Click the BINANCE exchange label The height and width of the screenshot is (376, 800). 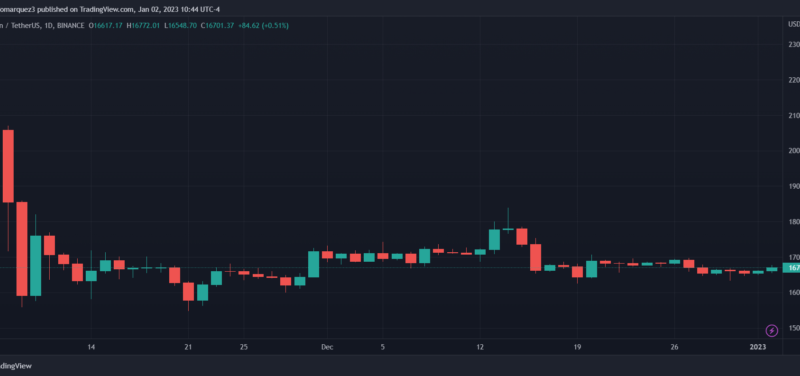click(71, 25)
